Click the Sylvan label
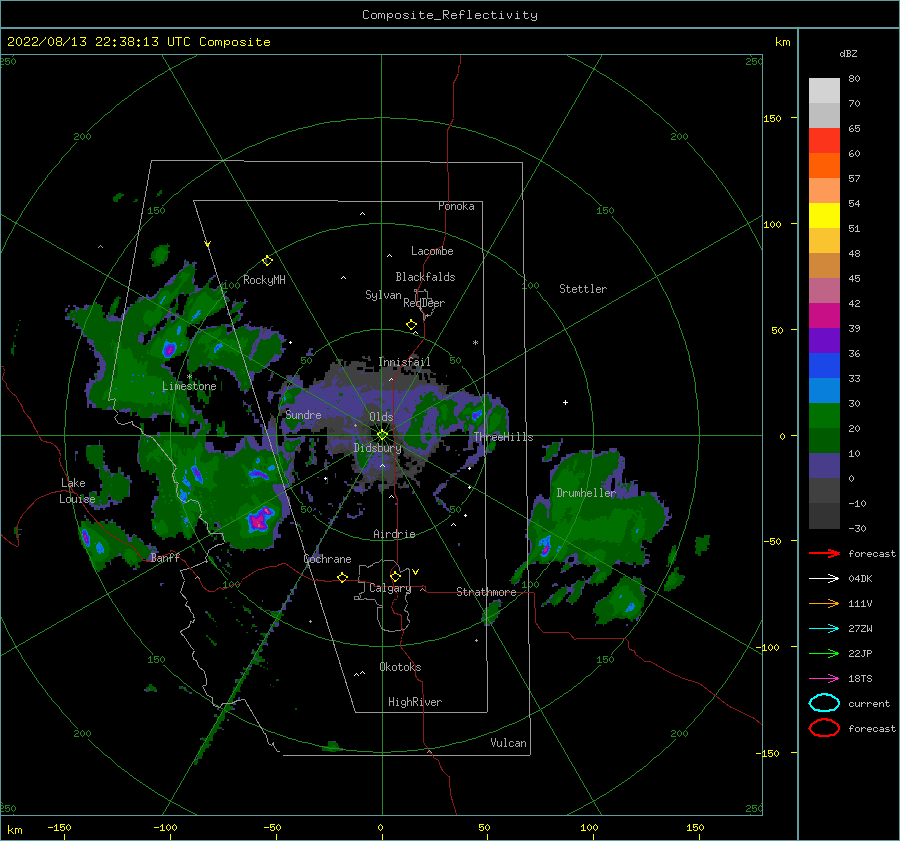The height and width of the screenshot is (841, 900). 383,295
